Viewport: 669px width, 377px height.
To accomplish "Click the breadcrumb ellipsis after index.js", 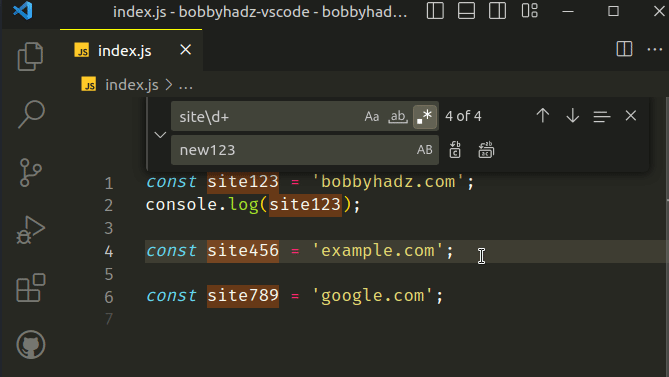I will (186, 86).
